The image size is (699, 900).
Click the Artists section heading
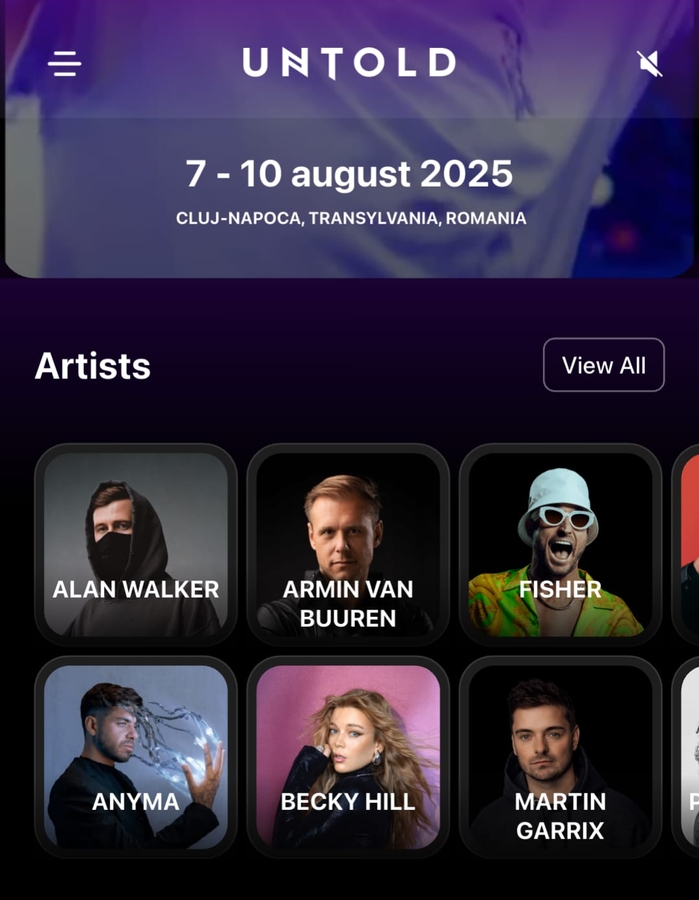(92, 366)
